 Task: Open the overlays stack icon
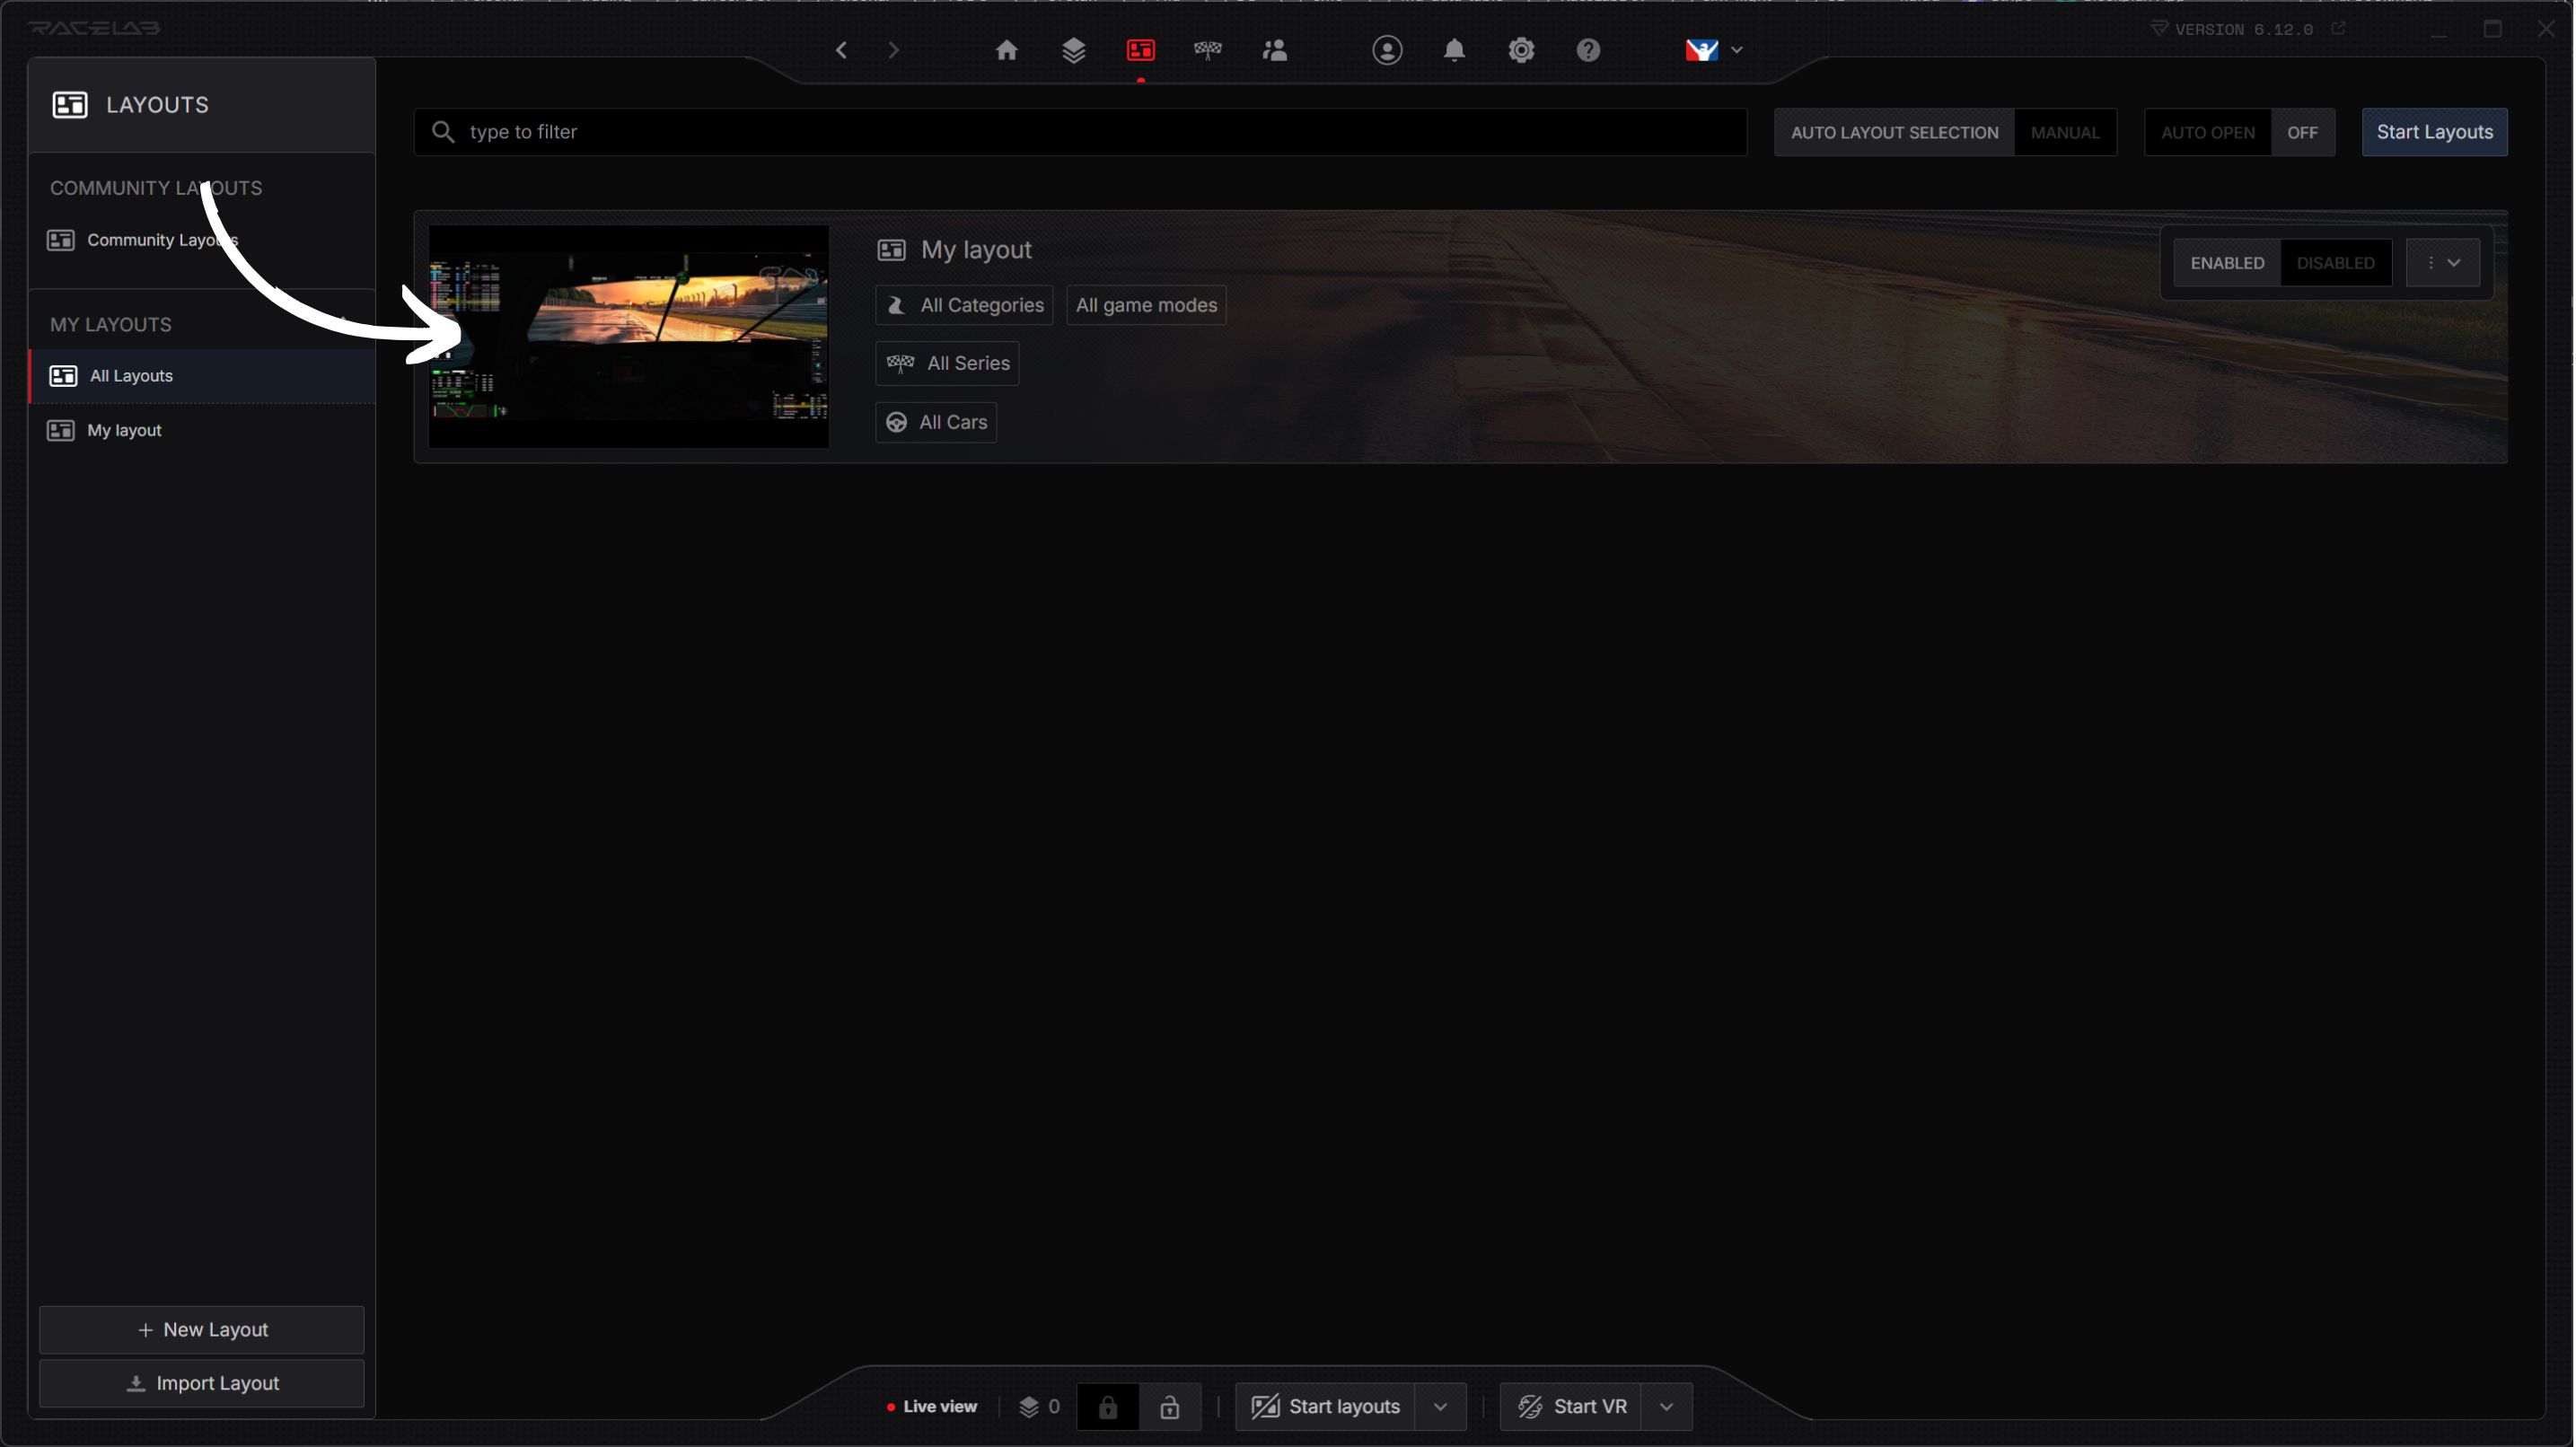click(x=1073, y=50)
